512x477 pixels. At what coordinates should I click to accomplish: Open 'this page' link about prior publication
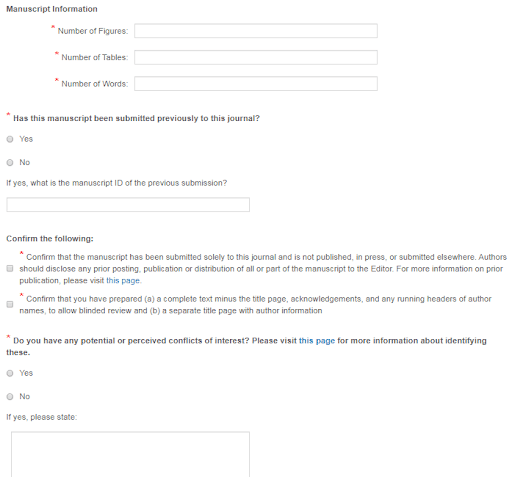tap(123, 281)
